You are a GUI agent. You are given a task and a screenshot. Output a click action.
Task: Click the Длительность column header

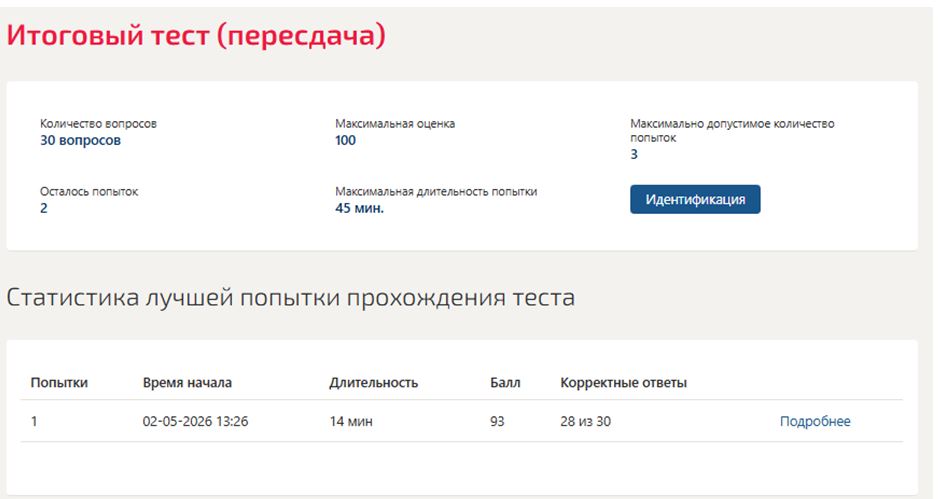click(x=373, y=383)
